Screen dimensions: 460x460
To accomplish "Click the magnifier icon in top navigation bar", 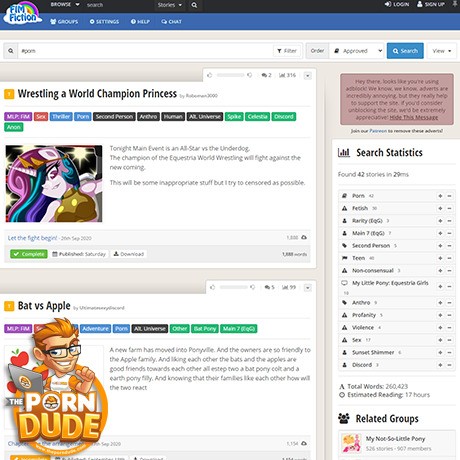I will pos(194,5).
